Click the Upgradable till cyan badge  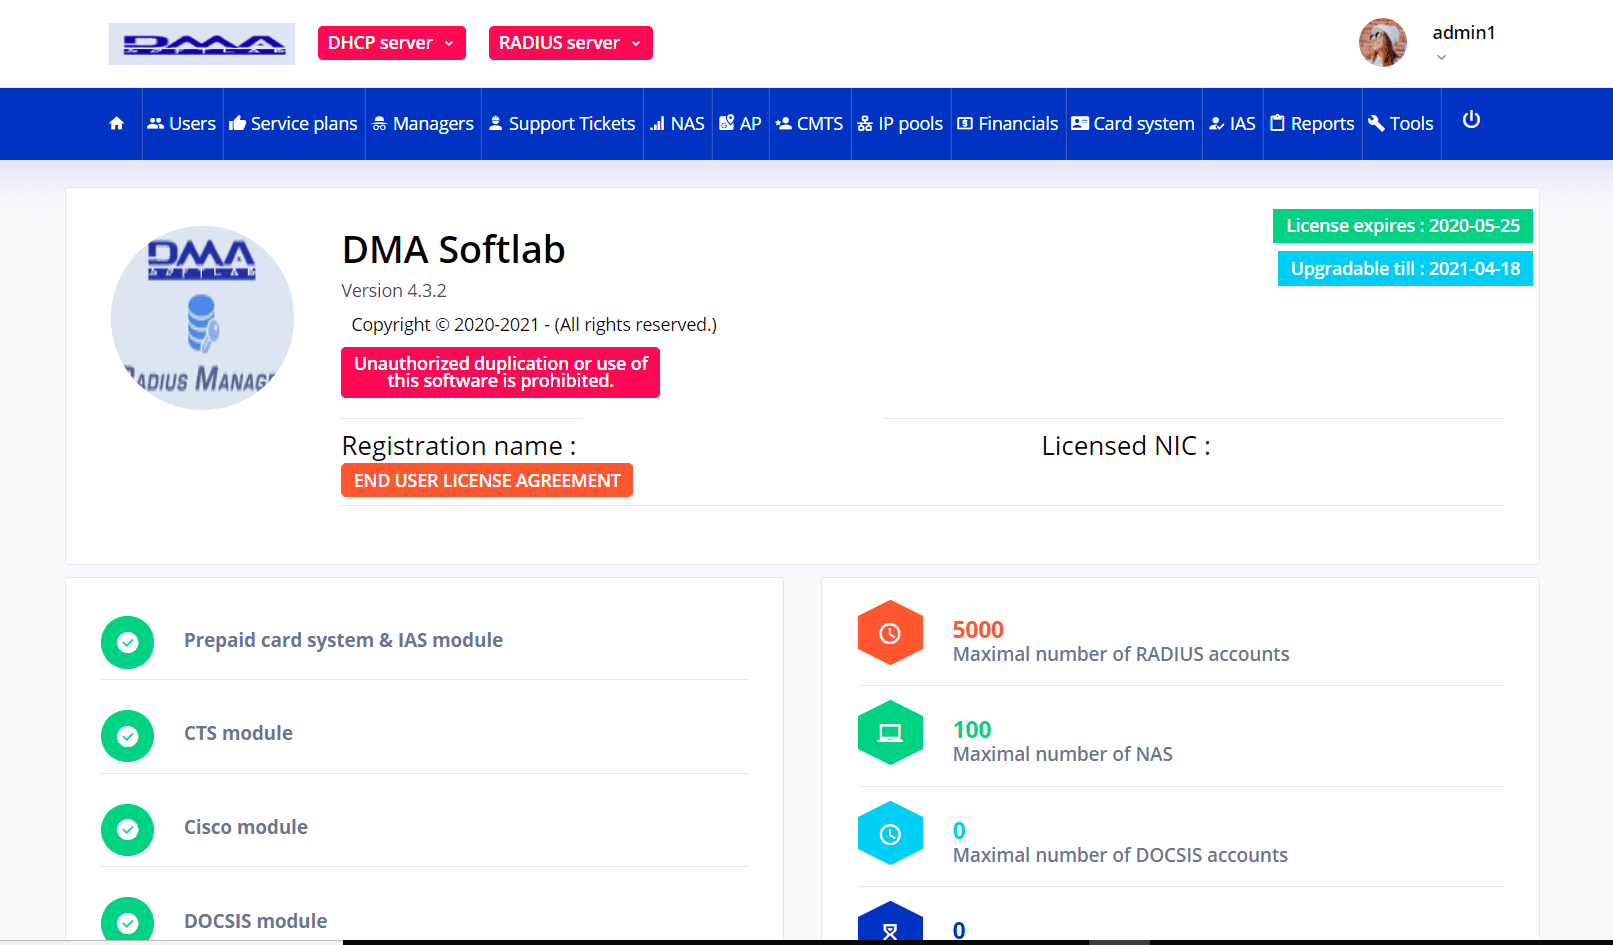tap(1404, 269)
